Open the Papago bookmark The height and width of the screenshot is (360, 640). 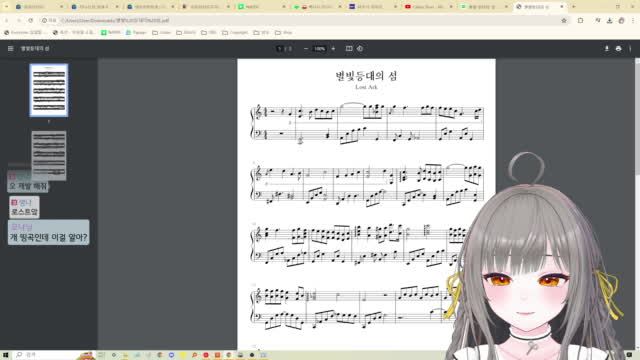pos(136,32)
